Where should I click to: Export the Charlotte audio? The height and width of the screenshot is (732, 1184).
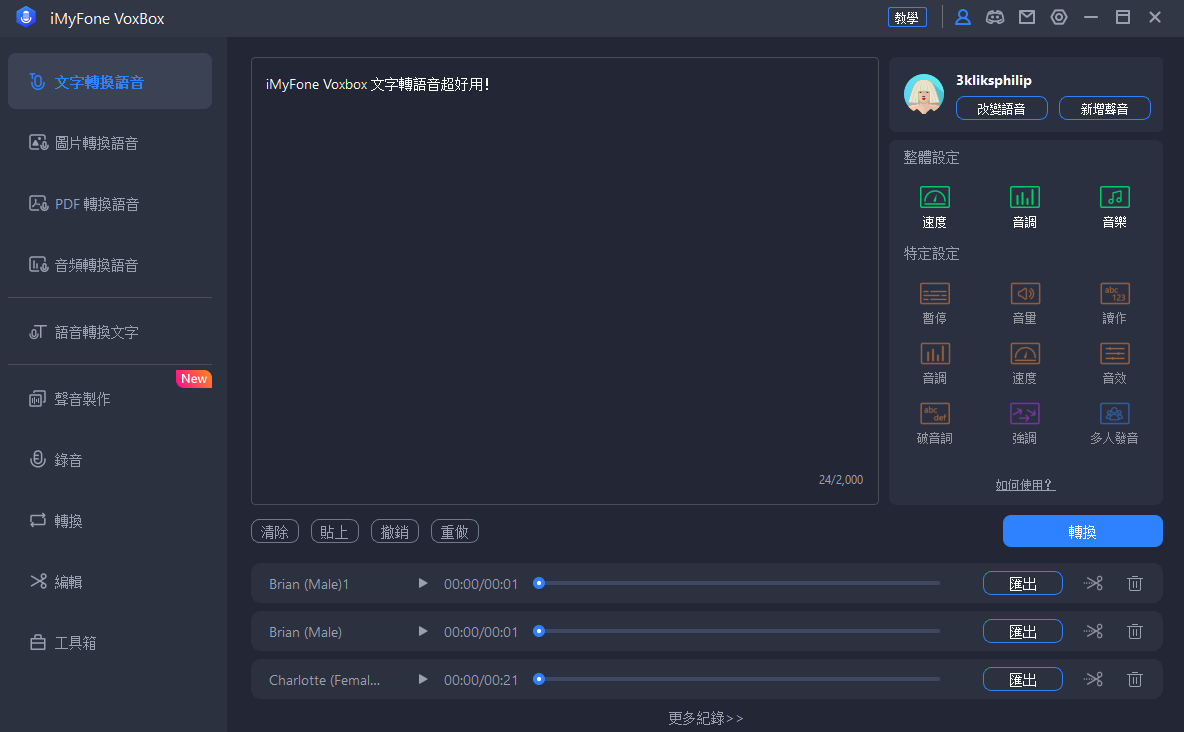tap(1022, 679)
